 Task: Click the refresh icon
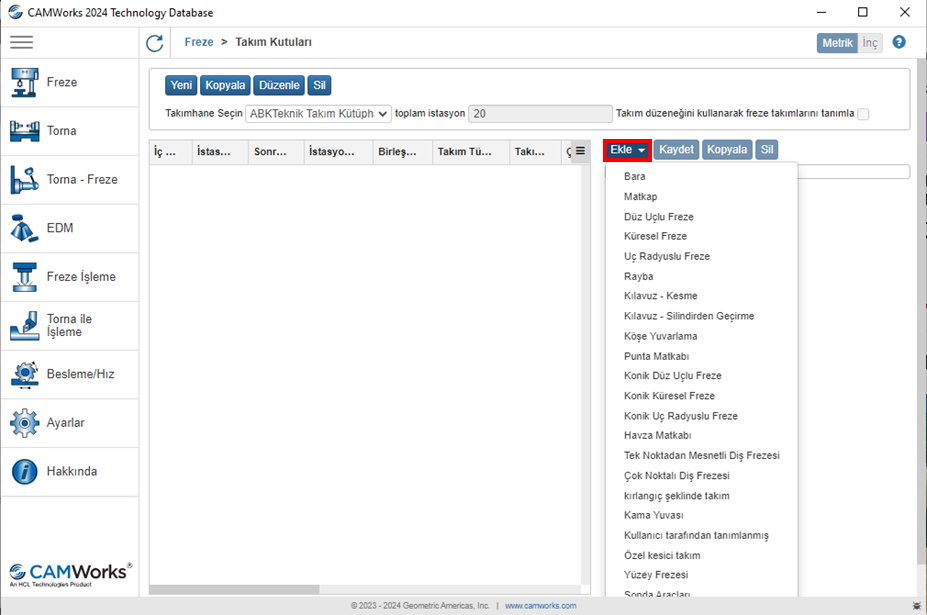click(154, 43)
